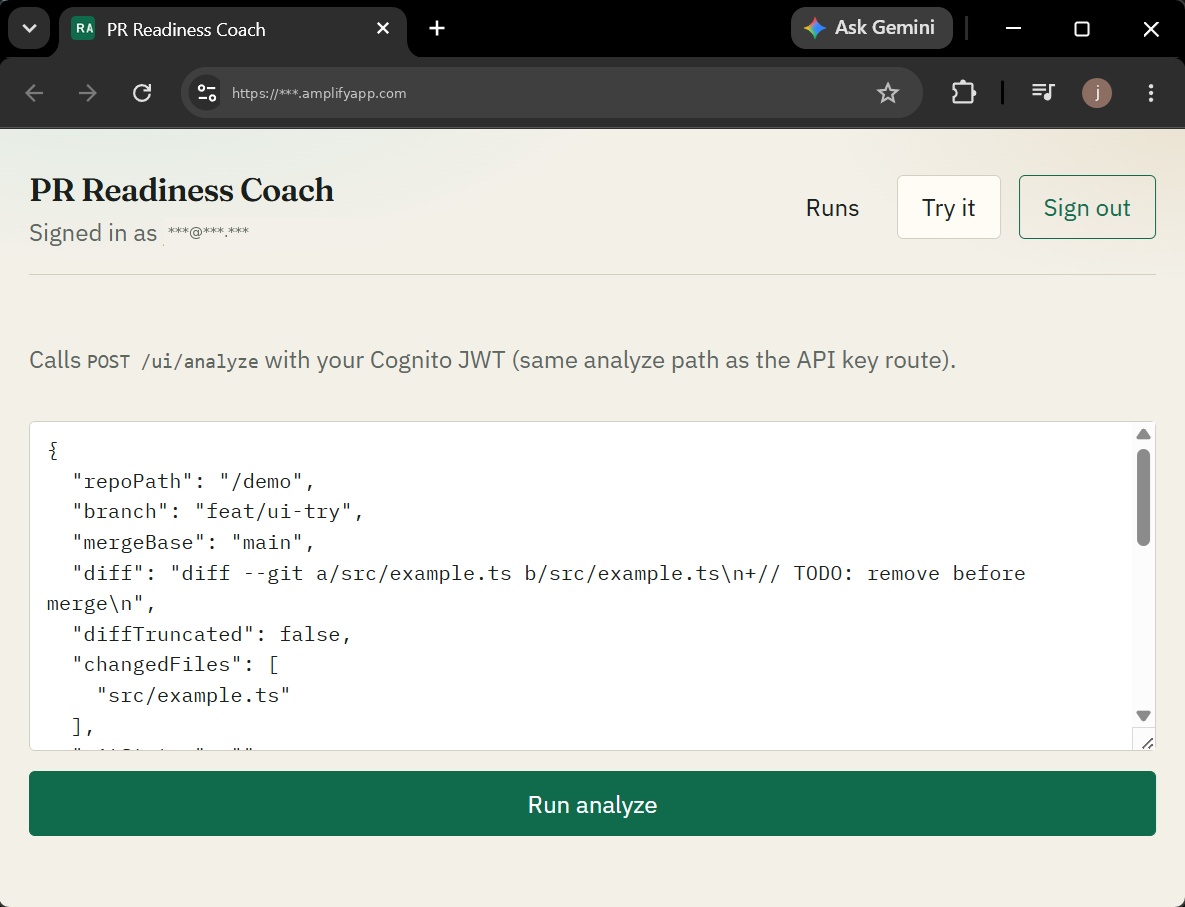Open the media controls icon

pyautogui.click(x=1043, y=92)
